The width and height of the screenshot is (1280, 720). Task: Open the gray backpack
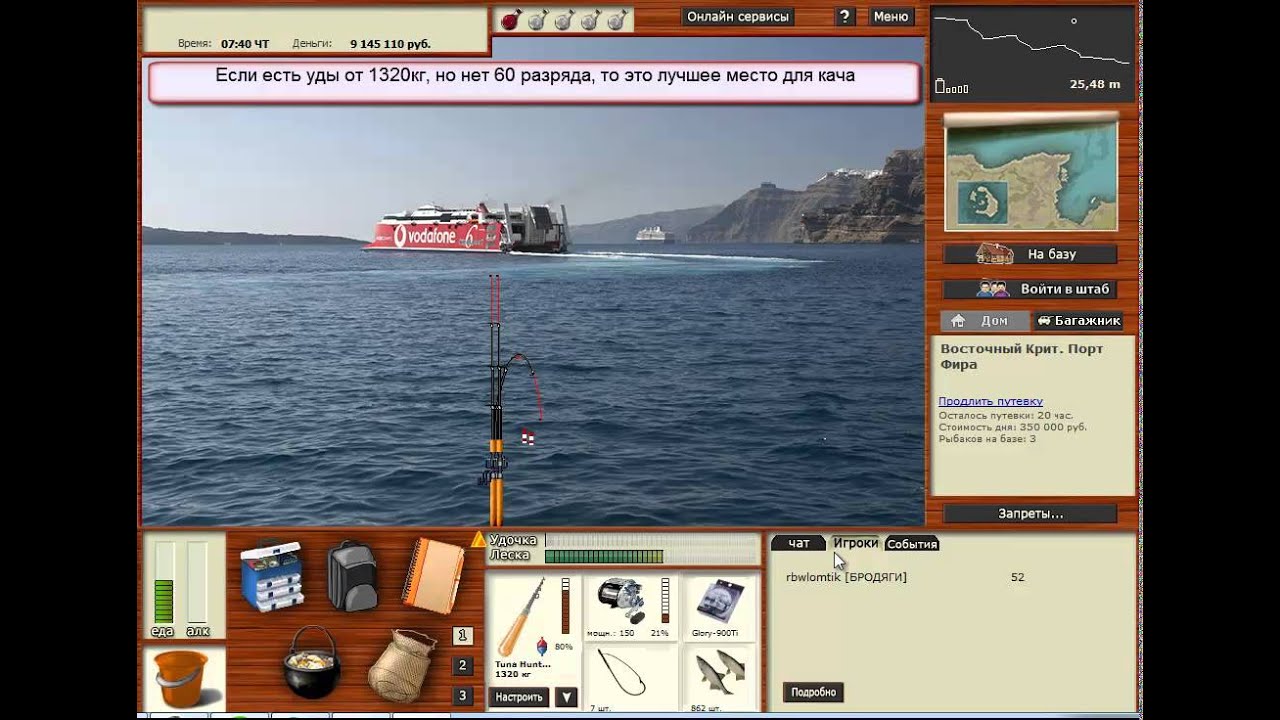click(352, 576)
